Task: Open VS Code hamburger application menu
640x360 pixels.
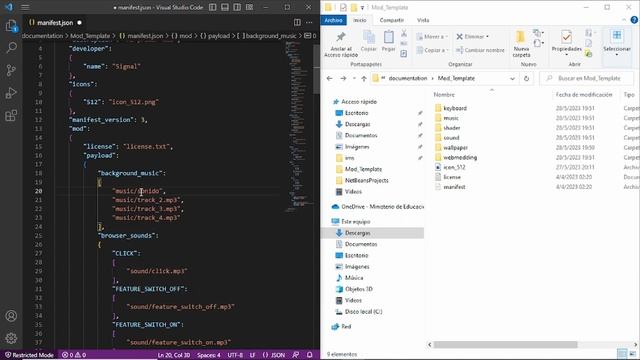Action: [25, 7]
